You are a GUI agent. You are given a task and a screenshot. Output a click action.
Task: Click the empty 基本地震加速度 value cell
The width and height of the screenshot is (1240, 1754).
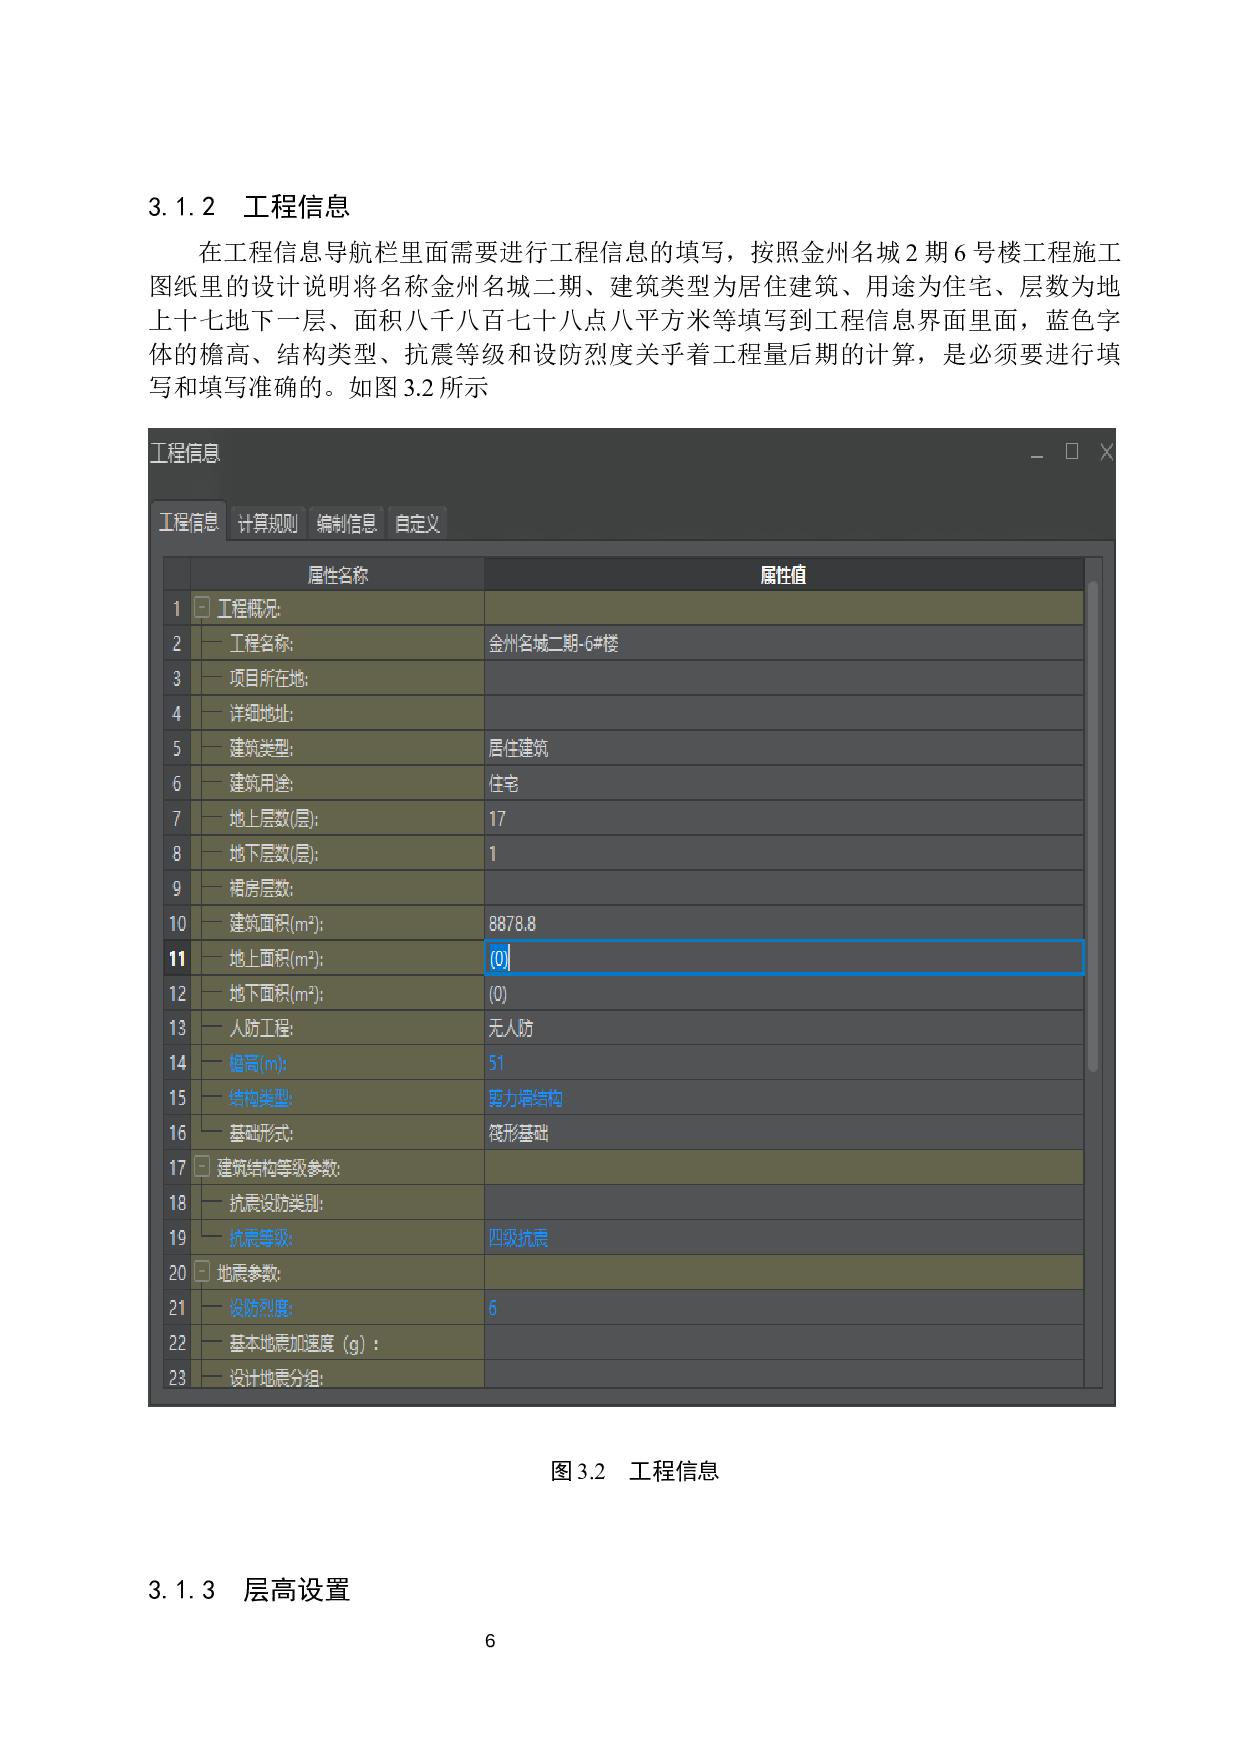(784, 1342)
